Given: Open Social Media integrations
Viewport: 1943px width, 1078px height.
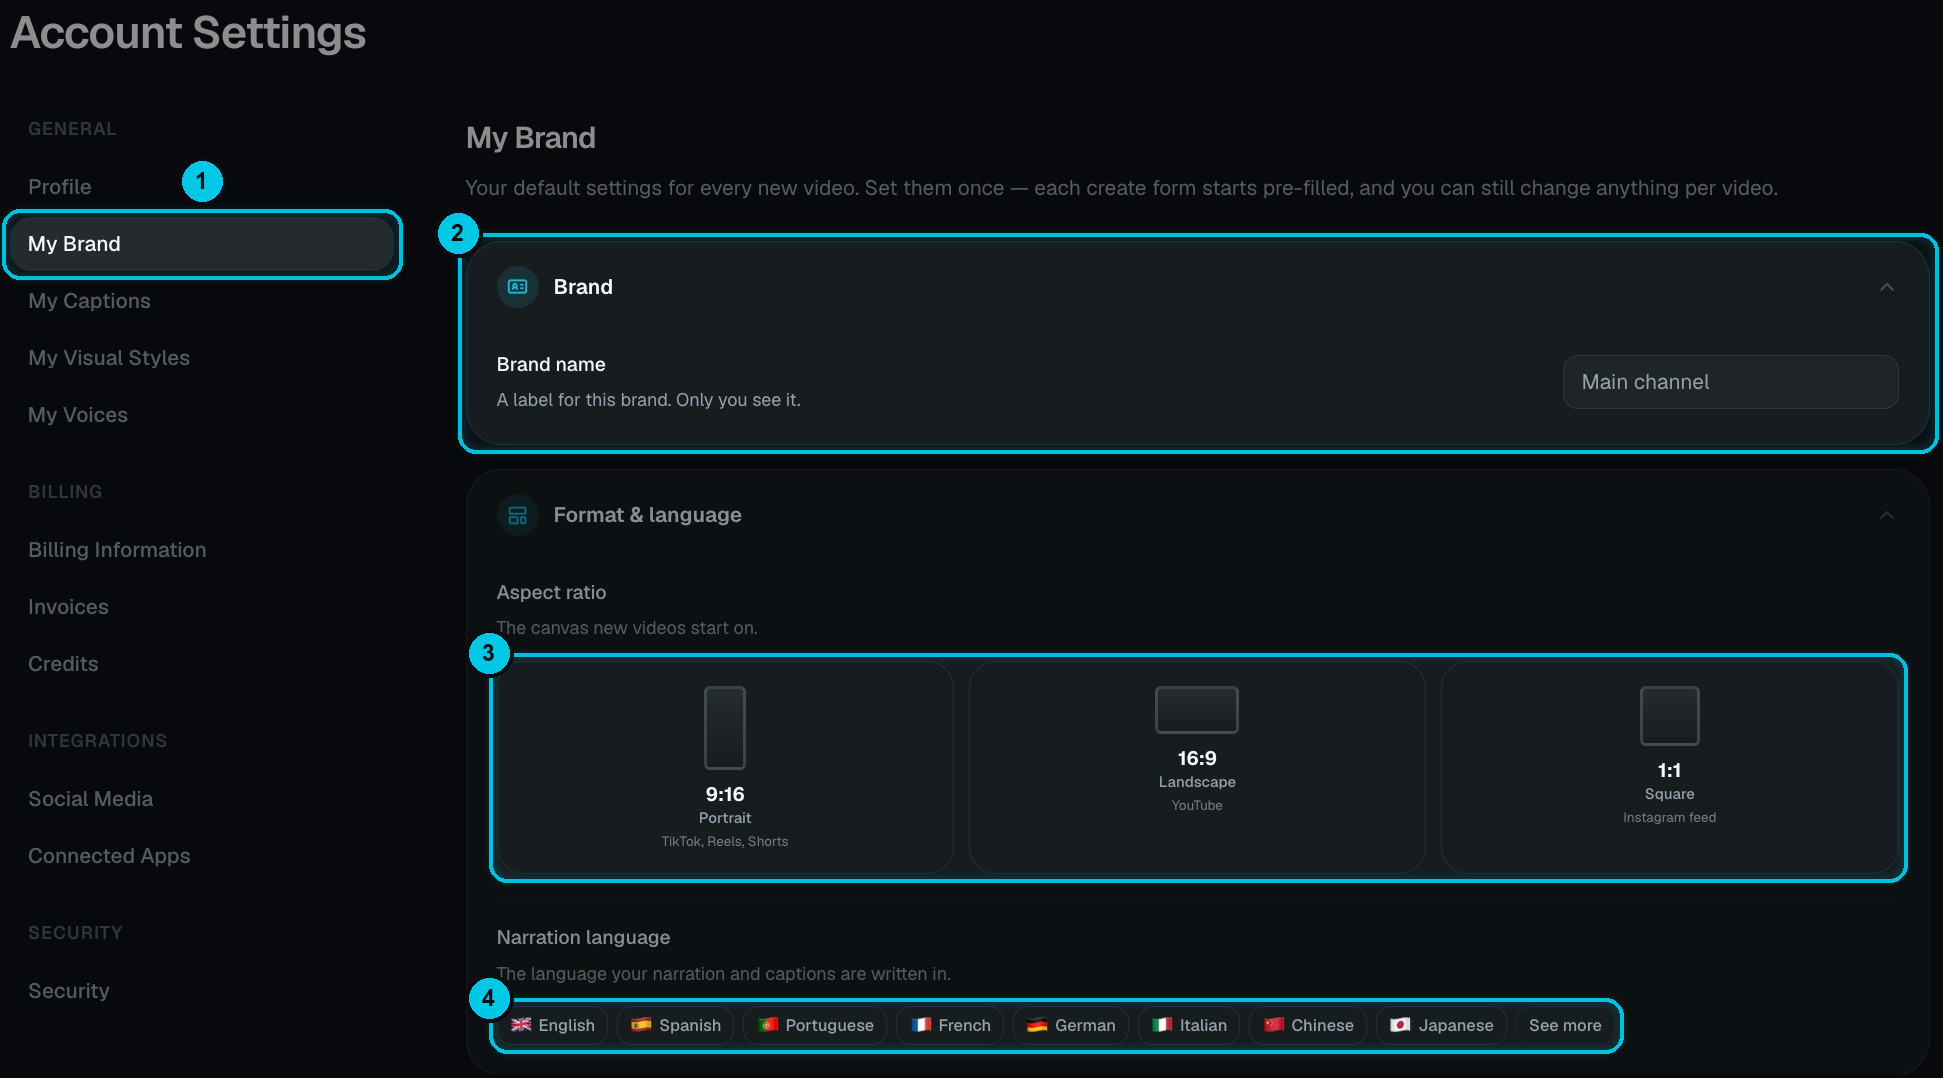Looking at the screenshot, I should (x=91, y=799).
